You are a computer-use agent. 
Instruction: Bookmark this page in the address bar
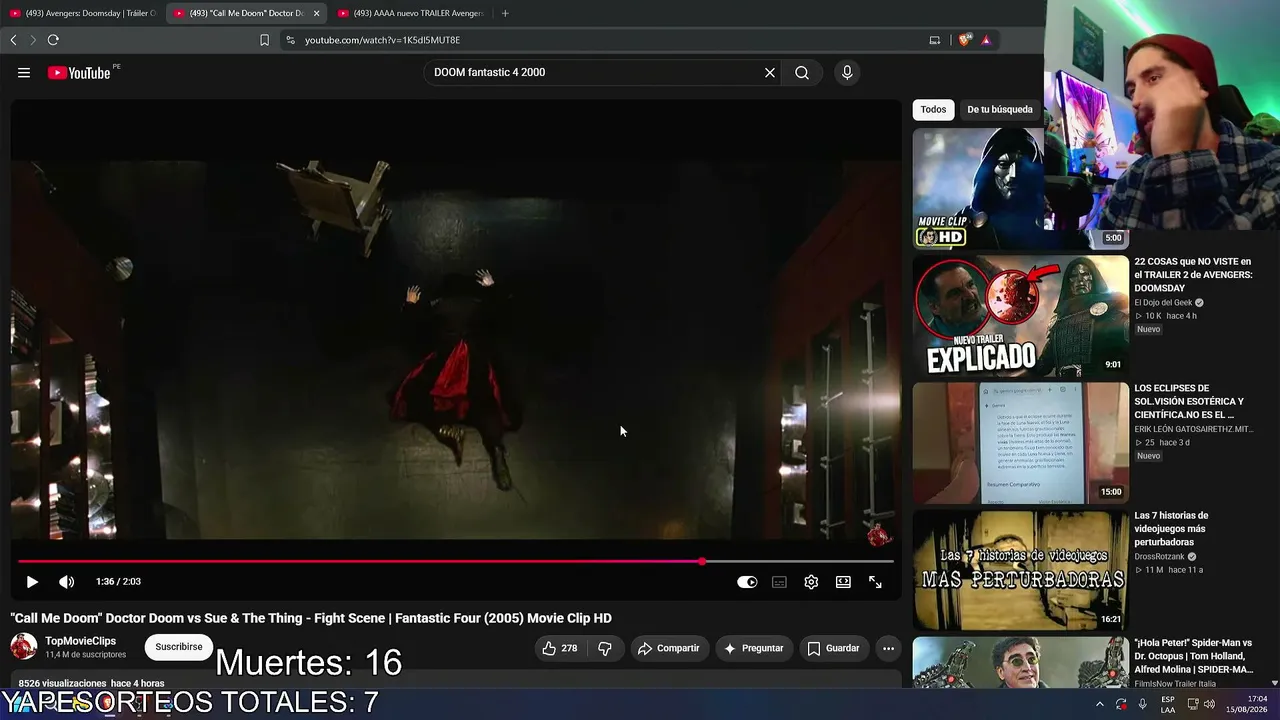pos(264,40)
